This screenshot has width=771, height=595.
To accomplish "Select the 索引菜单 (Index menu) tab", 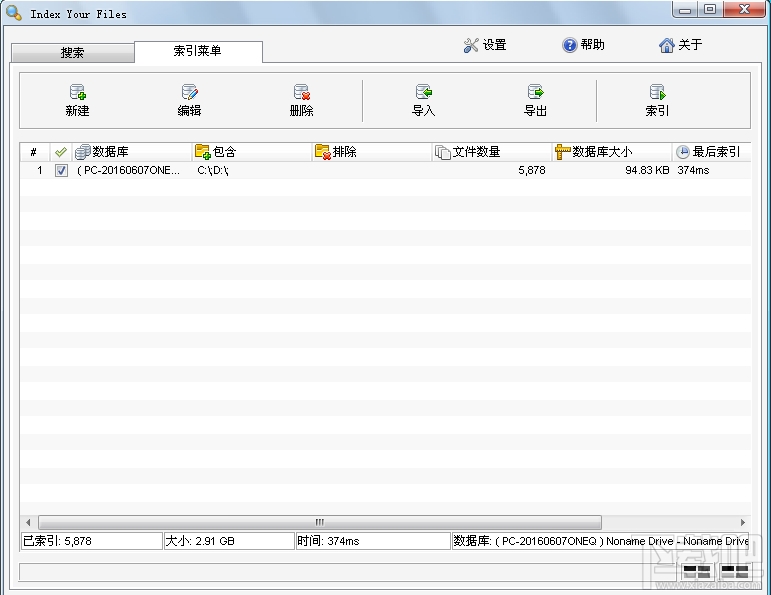I will [x=198, y=51].
